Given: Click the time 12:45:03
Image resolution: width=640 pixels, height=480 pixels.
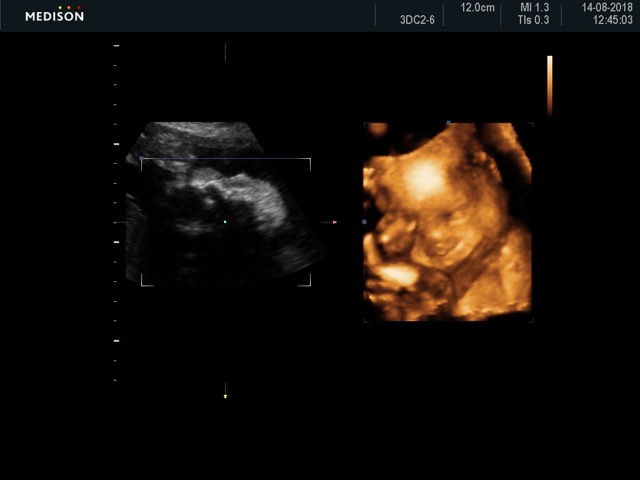Looking at the screenshot, I should pos(612,20).
